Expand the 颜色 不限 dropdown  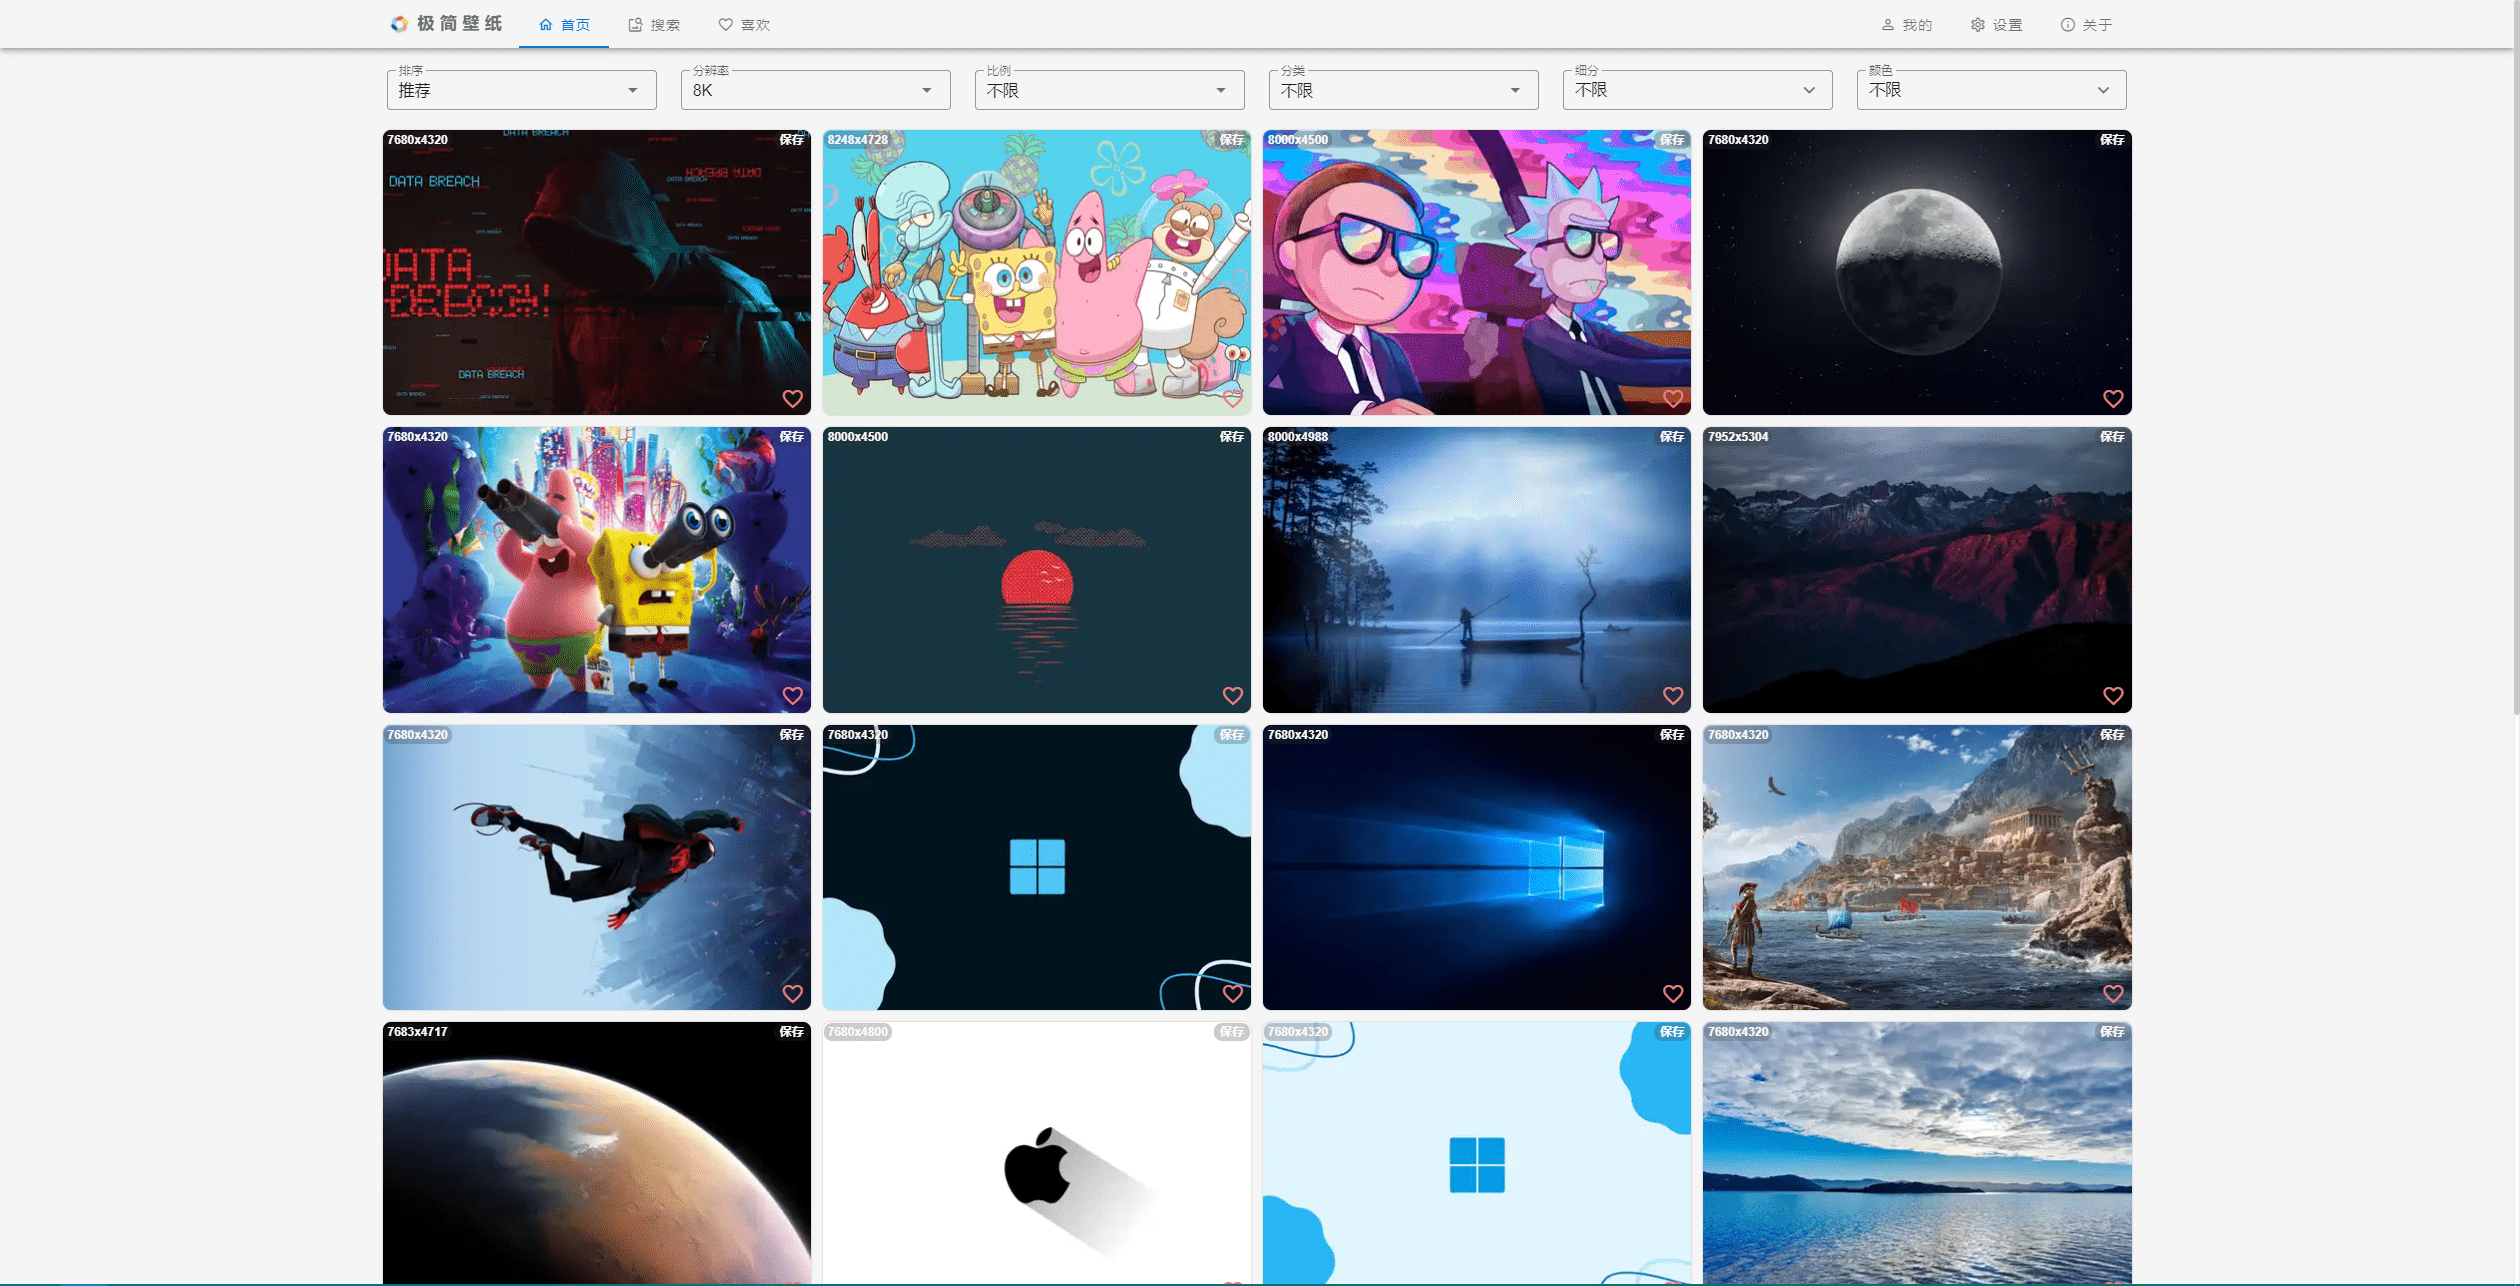1989,89
